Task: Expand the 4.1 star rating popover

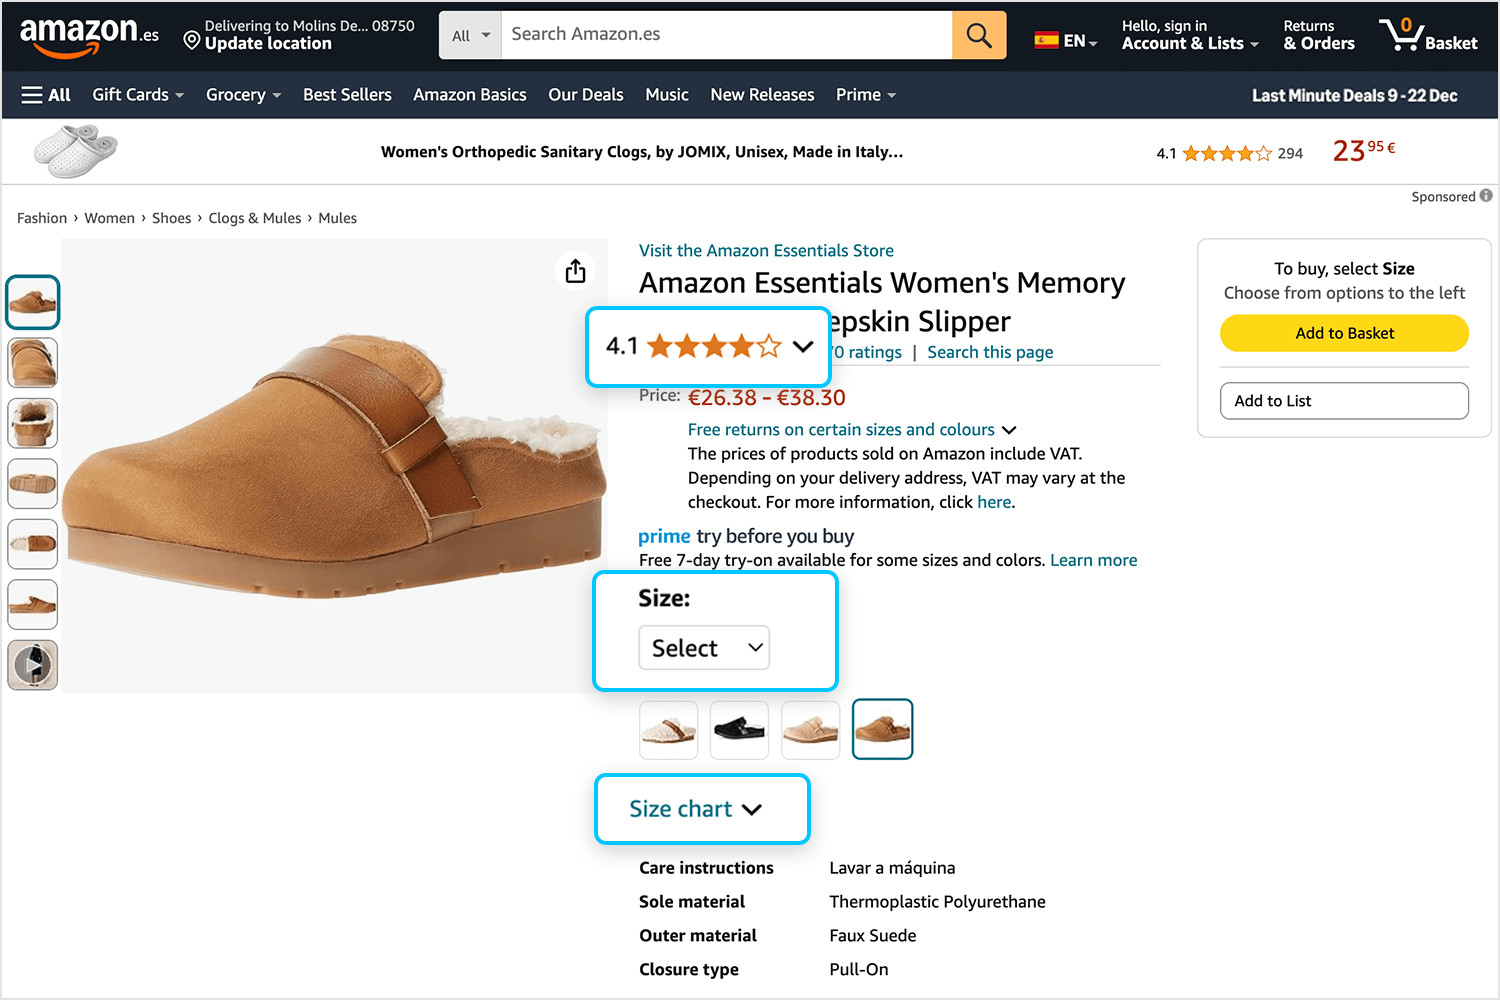Action: pyautogui.click(x=709, y=347)
